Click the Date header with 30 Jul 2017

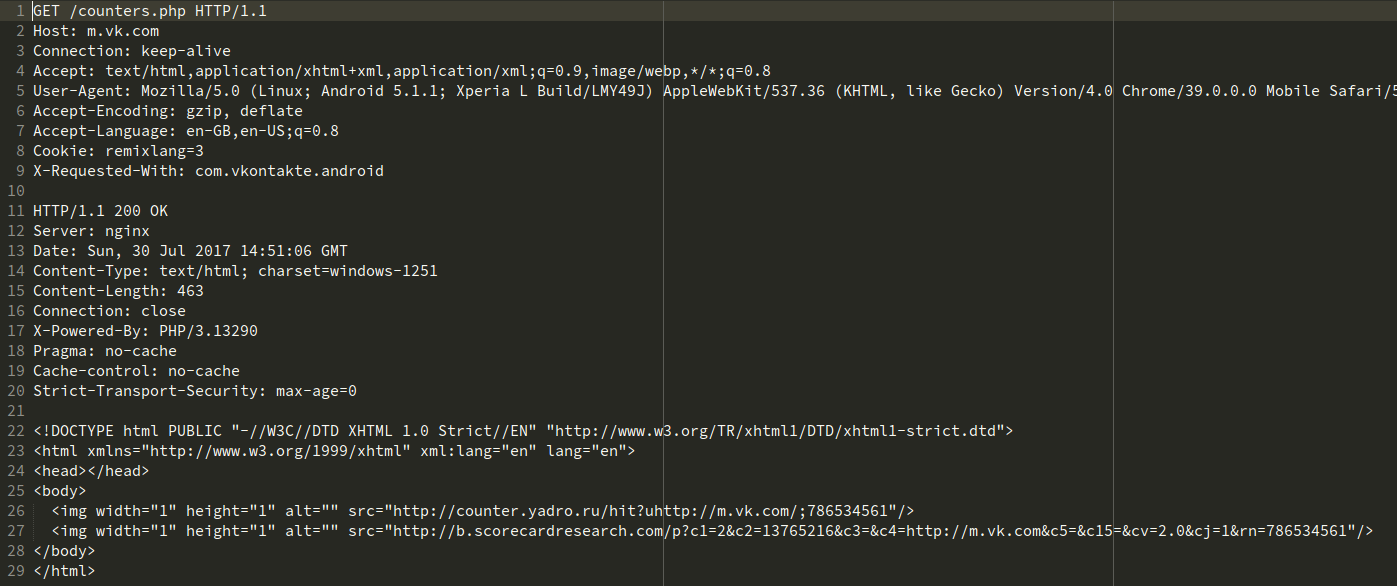point(190,251)
